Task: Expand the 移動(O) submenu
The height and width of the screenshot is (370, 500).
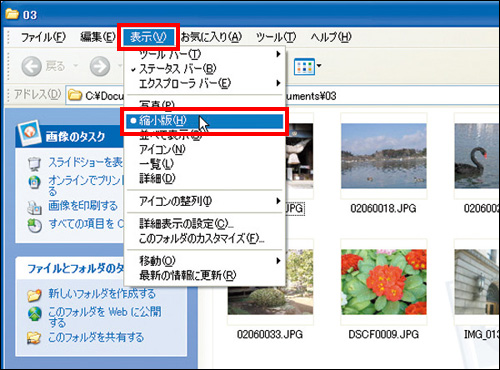Action: [205, 261]
